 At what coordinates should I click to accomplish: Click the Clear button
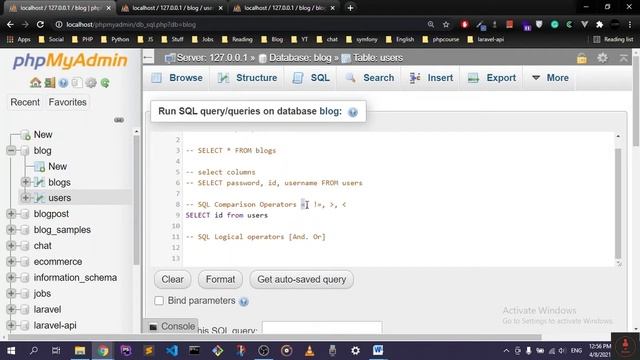pyautogui.click(x=172, y=280)
